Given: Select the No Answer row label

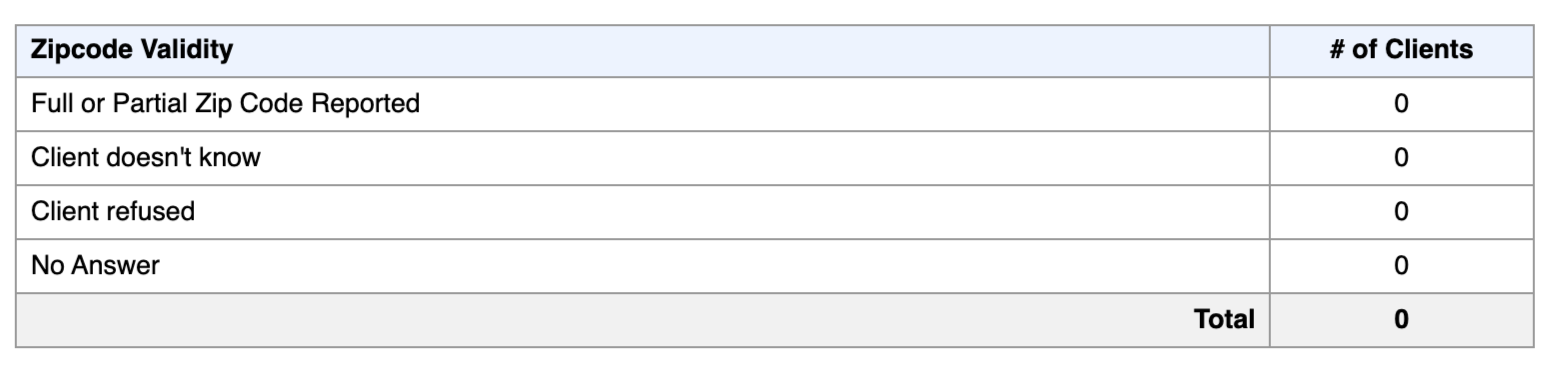Looking at the screenshot, I should pyautogui.click(x=95, y=266).
